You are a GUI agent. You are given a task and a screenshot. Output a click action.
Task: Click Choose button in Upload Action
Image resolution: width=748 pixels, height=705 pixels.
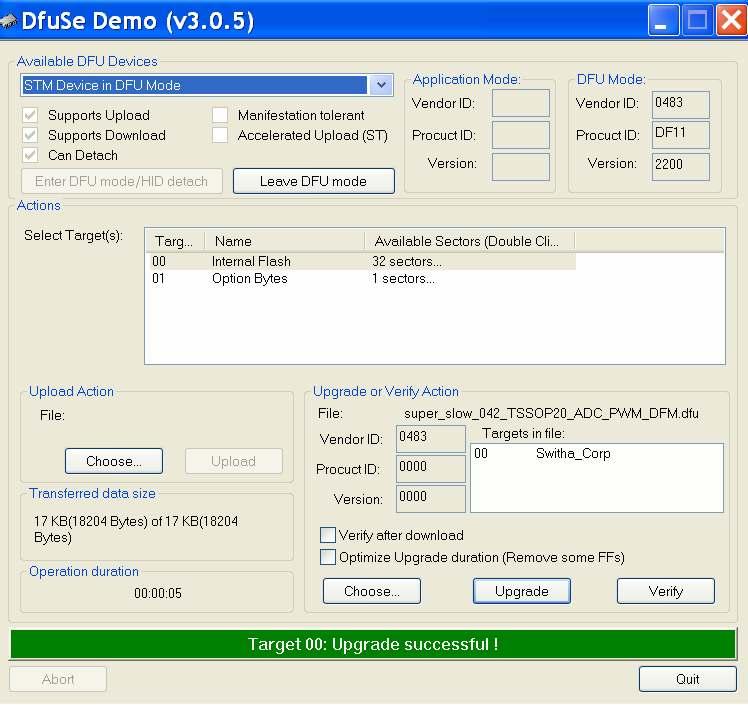(x=114, y=461)
